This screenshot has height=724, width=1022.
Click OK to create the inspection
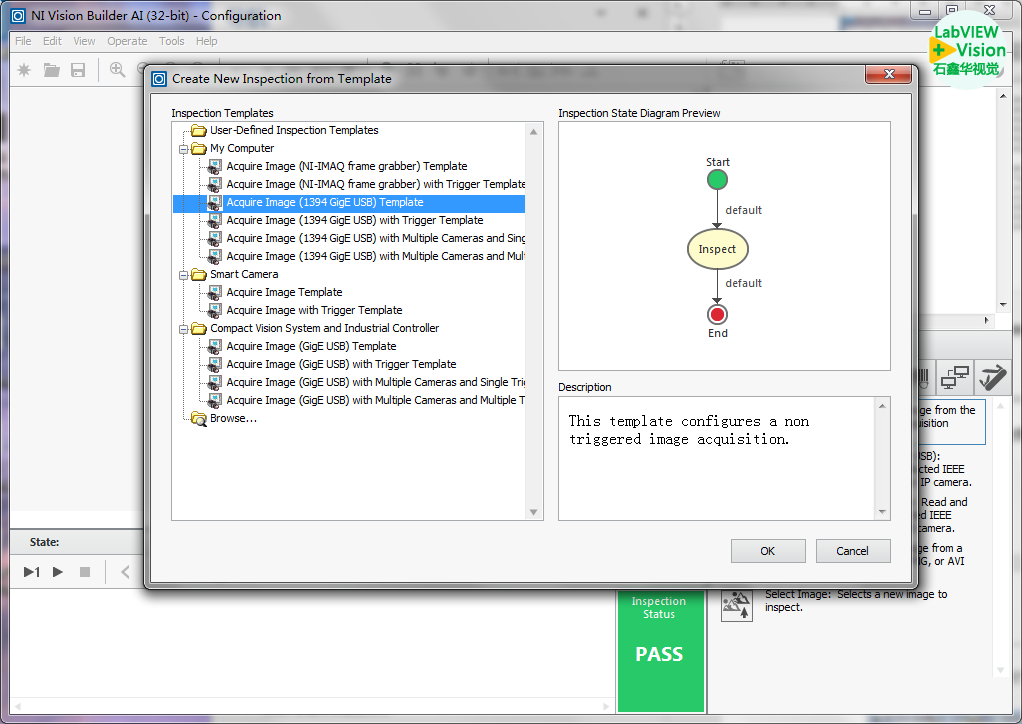pos(767,551)
